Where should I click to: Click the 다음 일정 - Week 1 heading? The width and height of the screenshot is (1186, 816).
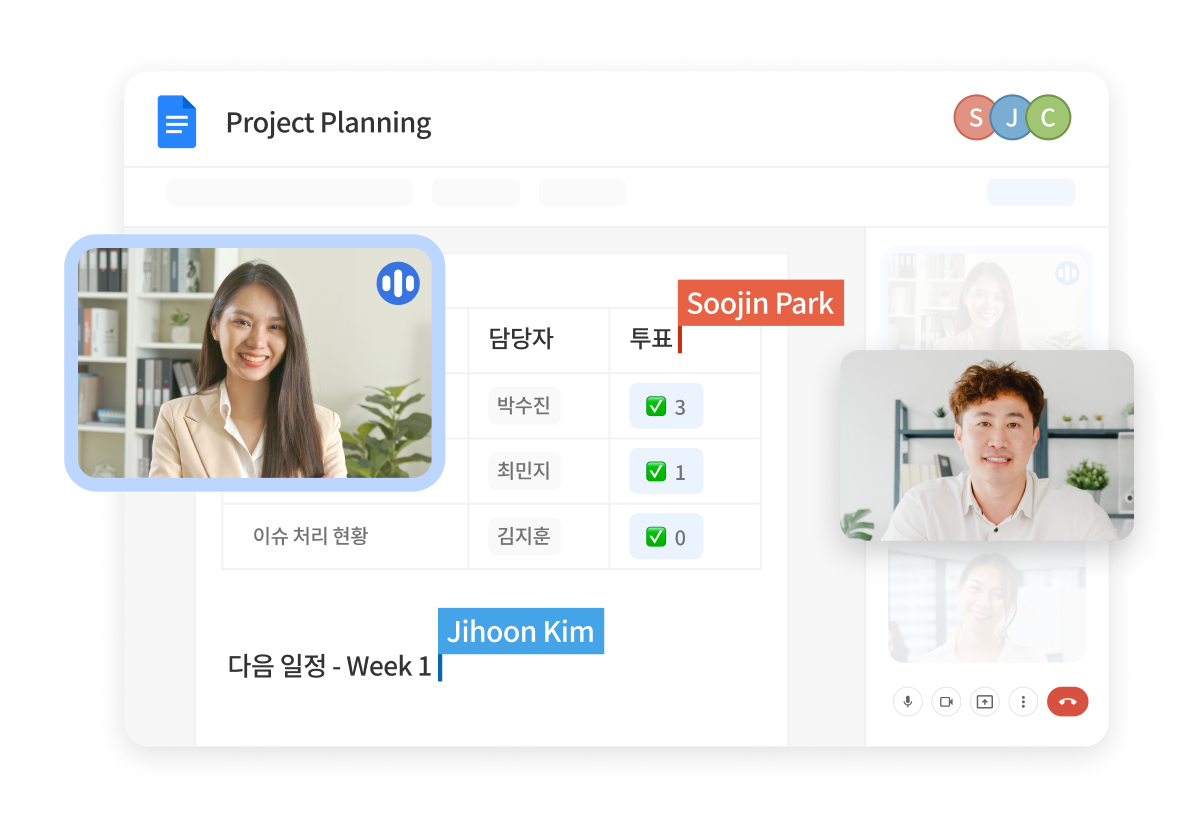[x=329, y=666]
